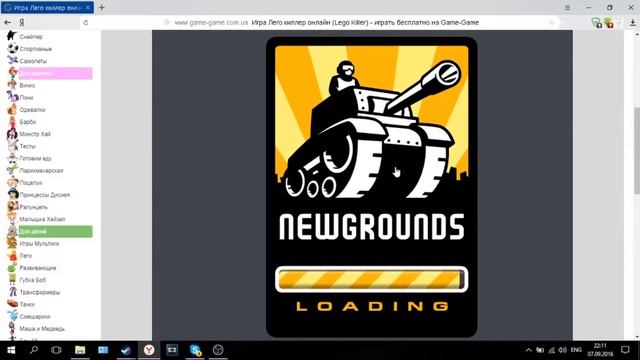Click the Игры Мультики cartoon icon
The image size is (640, 360).
click(x=13, y=243)
